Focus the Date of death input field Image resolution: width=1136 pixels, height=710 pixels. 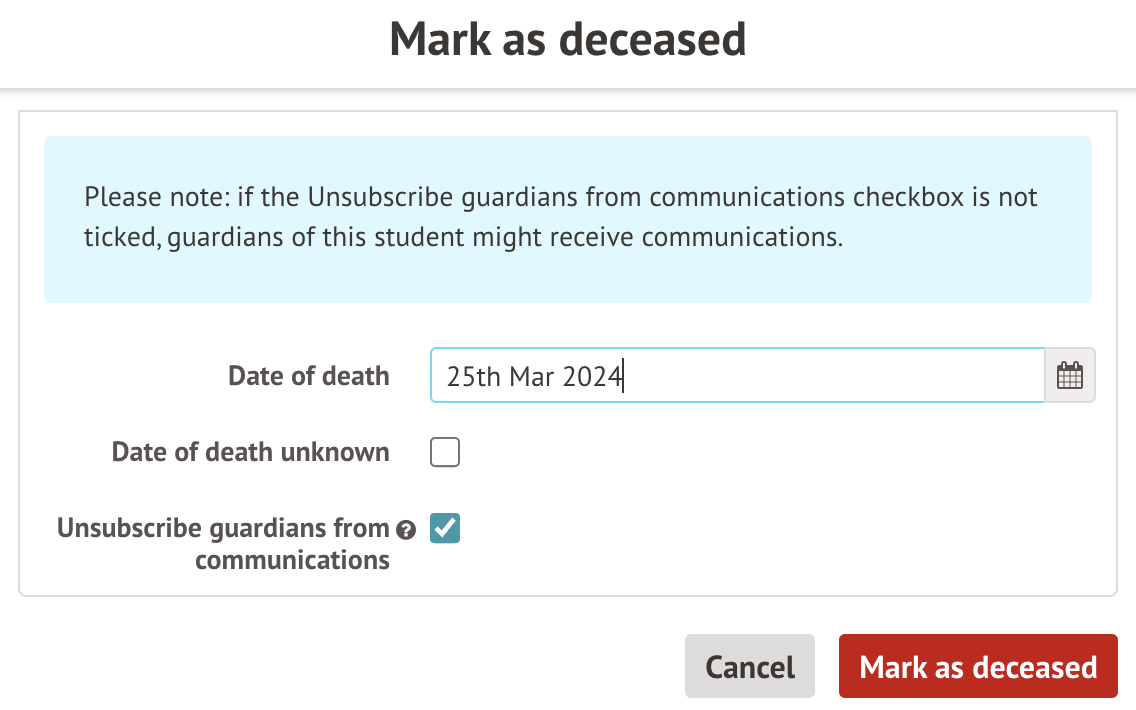coord(736,376)
